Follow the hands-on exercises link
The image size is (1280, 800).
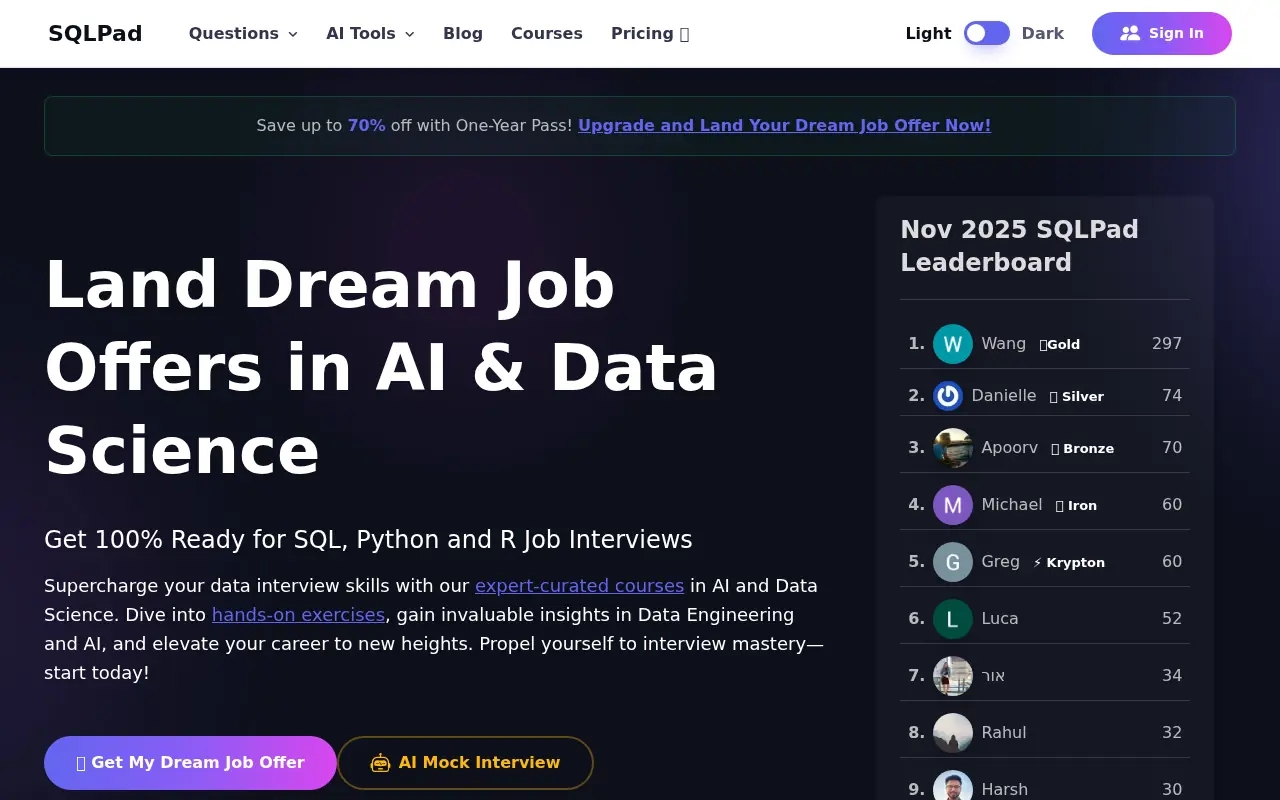(298, 614)
